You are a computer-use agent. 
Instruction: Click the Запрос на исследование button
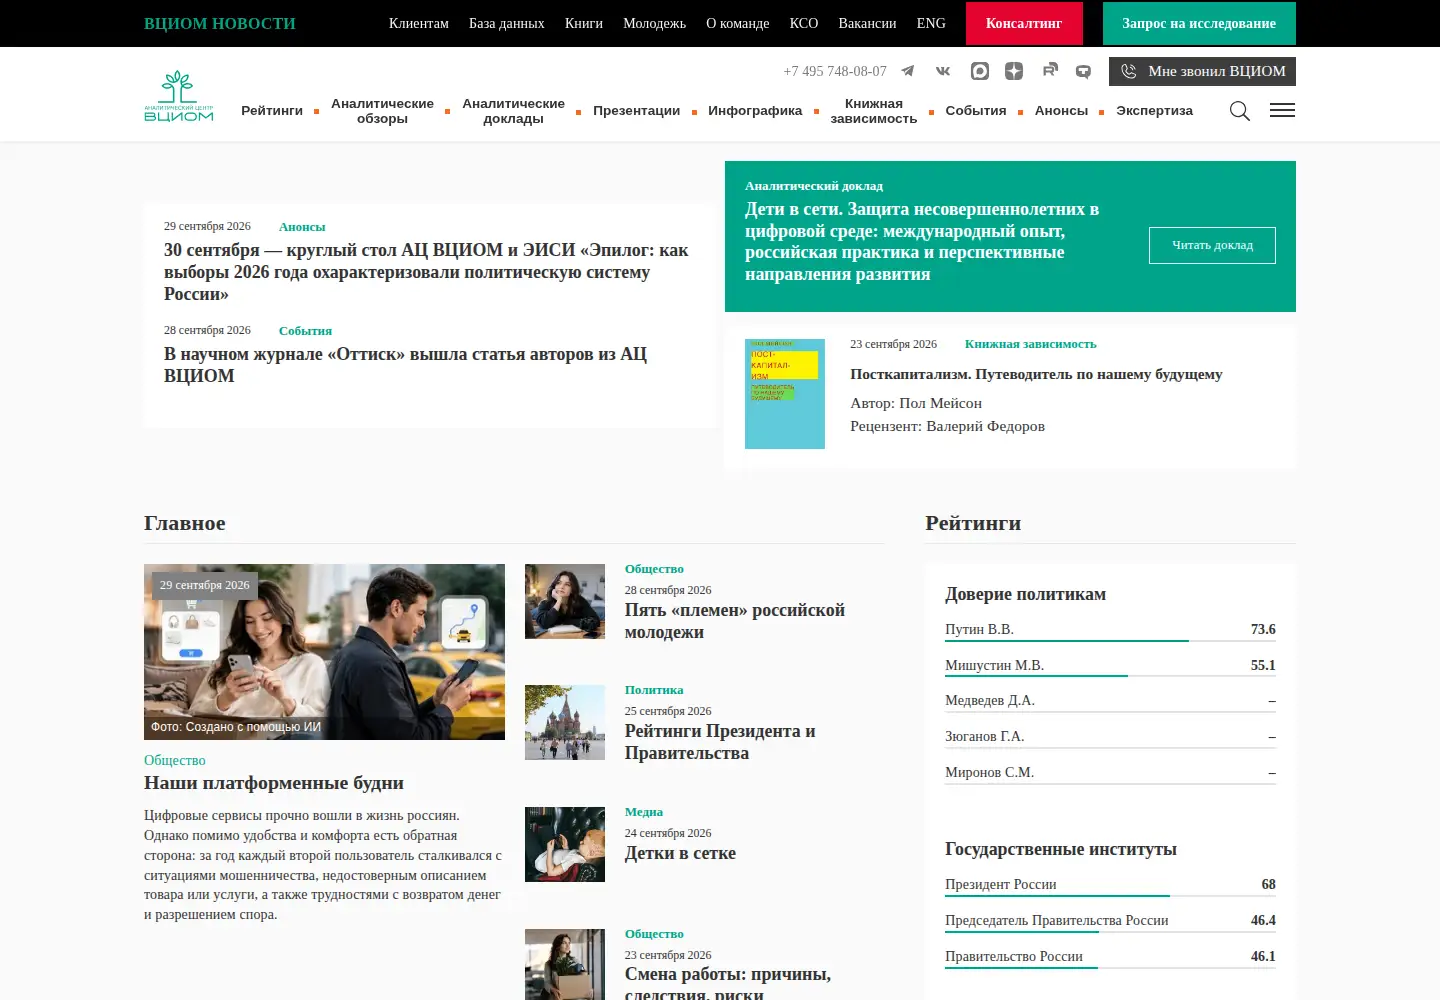click(1199, 23)
